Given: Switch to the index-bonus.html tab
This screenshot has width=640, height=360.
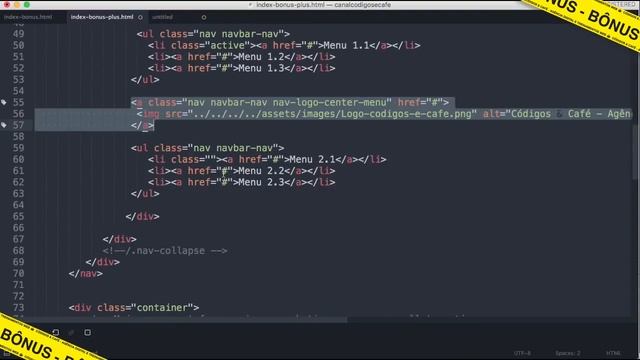Looking at the screenshot, I should (x=28, y=17).
